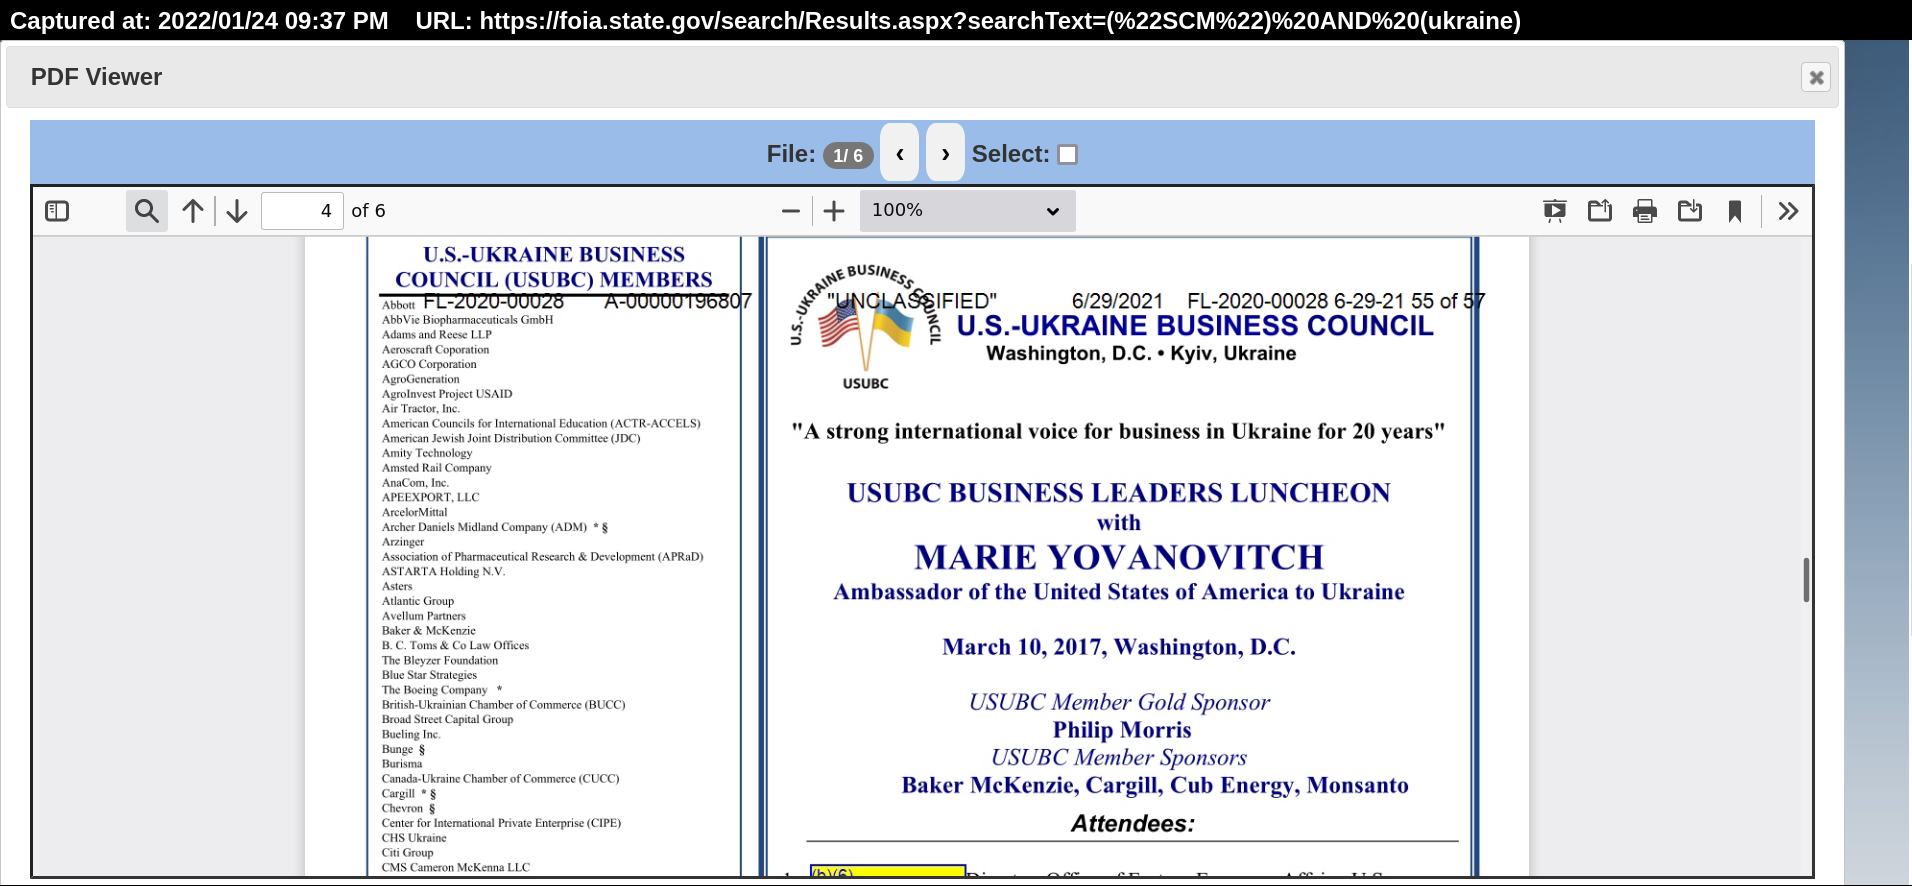Viewport: 1912px width, 886px height.
Task: Click 'AbbVie Biopharmaceuticals GmbH' entry
Action: click(x=467, y=320)
